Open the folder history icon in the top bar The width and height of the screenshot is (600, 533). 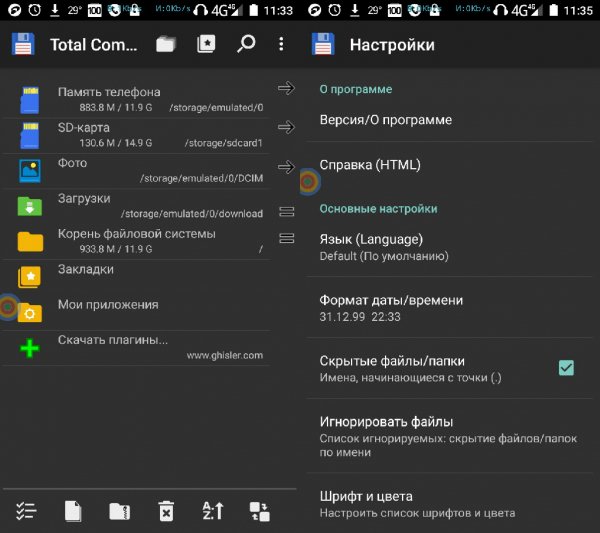coord(166,44)
